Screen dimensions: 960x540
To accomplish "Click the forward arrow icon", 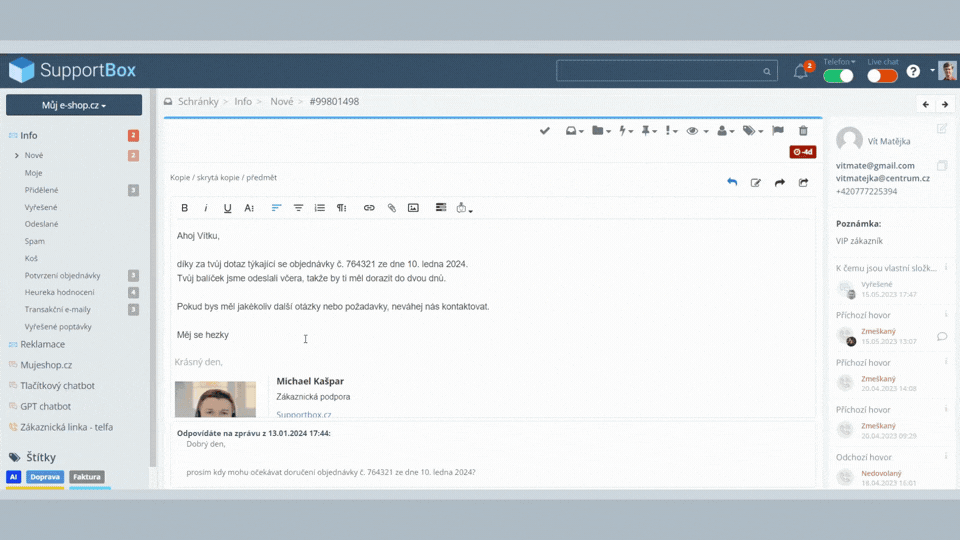I will point(780,182).
